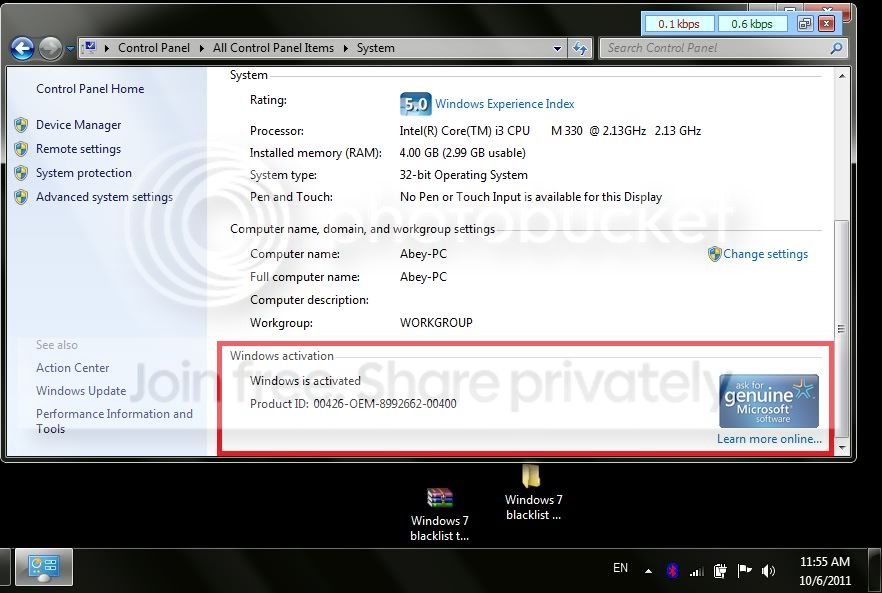Click the search magnifier icon
The height and width of the screenshot is (593, 882).
click(x=836, y=48)
